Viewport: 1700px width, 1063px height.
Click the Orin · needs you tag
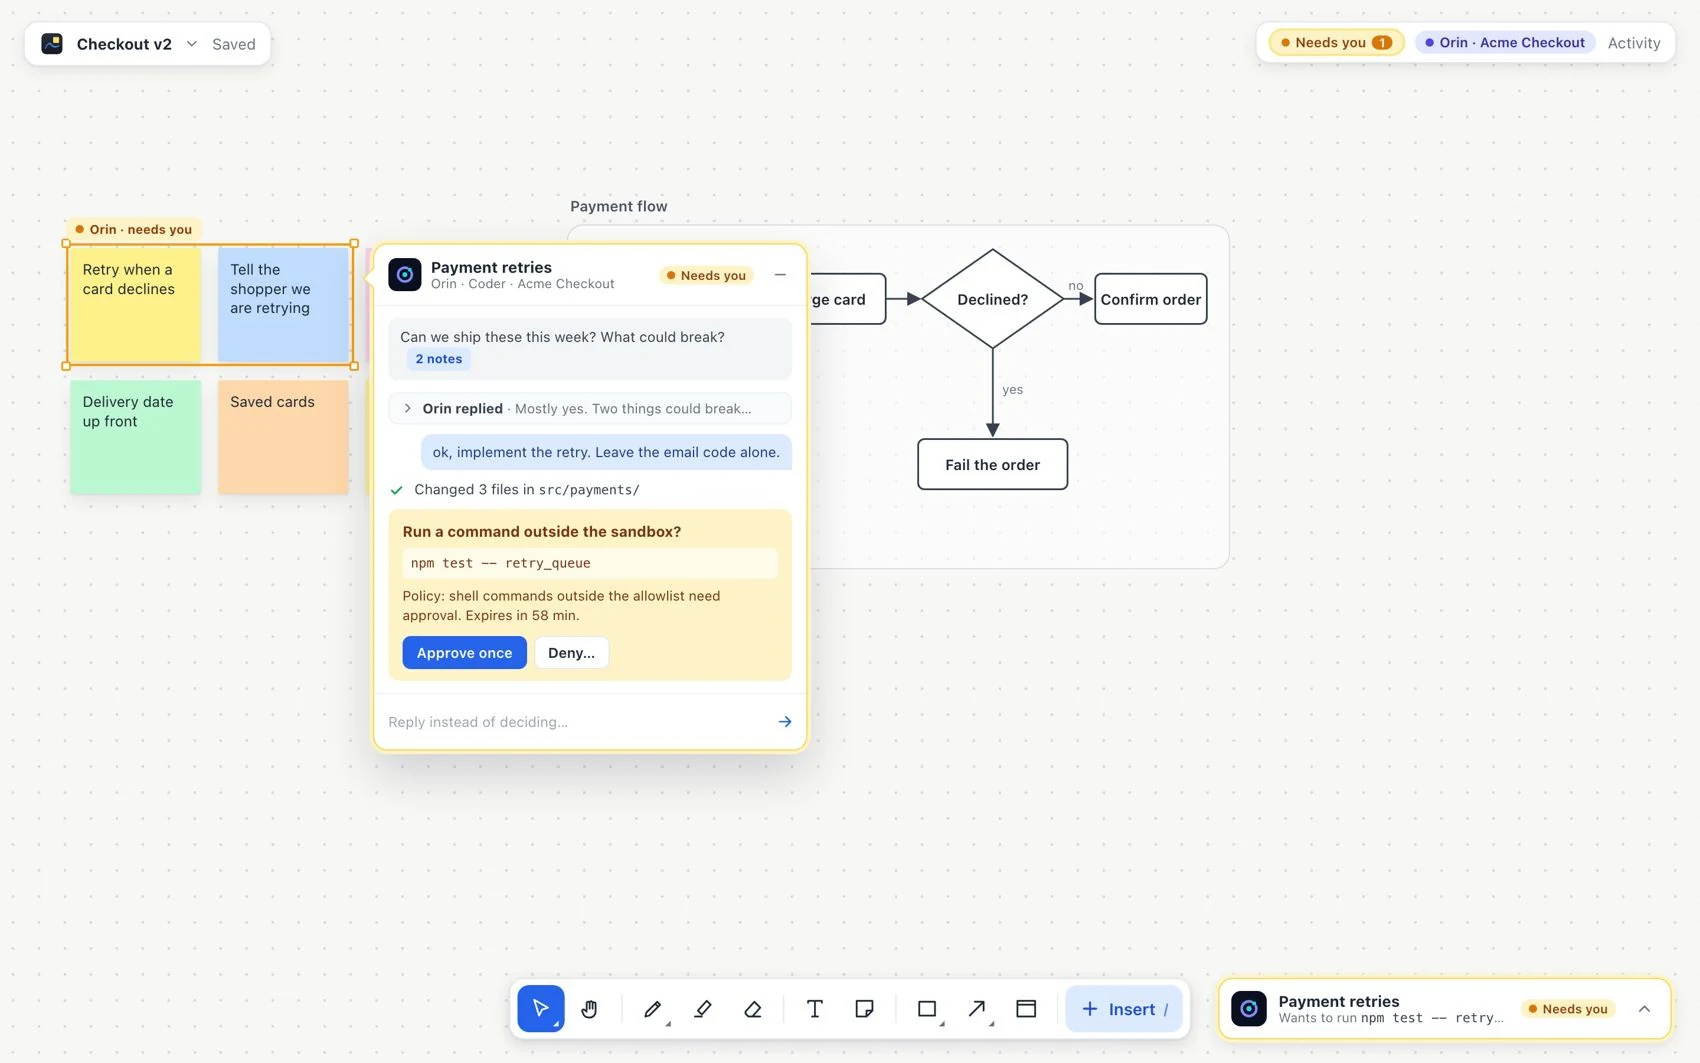(x=134, y=229)
